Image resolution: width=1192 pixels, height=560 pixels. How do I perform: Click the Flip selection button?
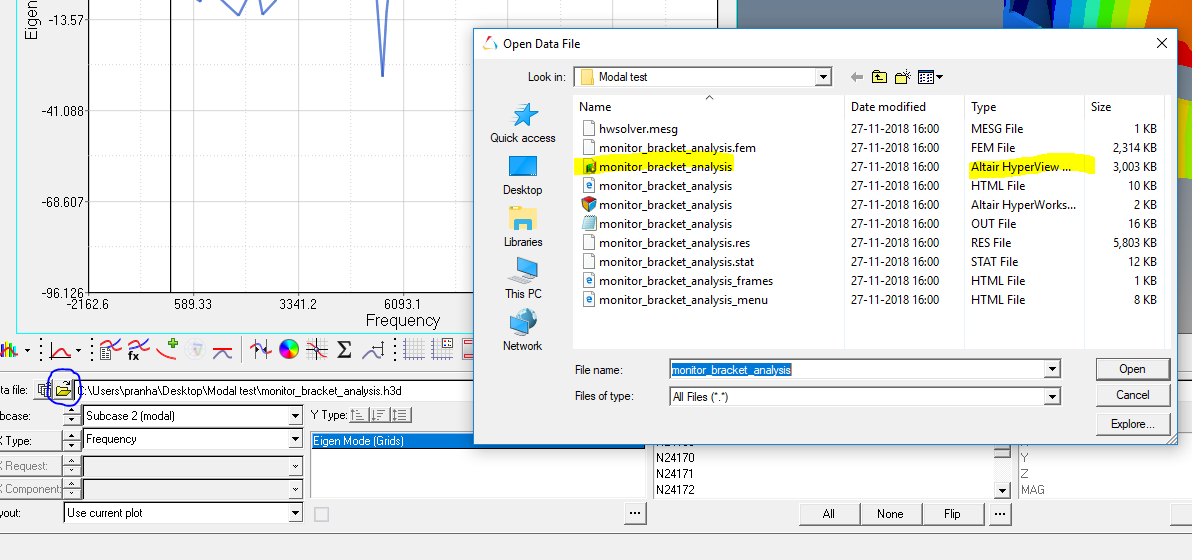click(x=951, y=514)
